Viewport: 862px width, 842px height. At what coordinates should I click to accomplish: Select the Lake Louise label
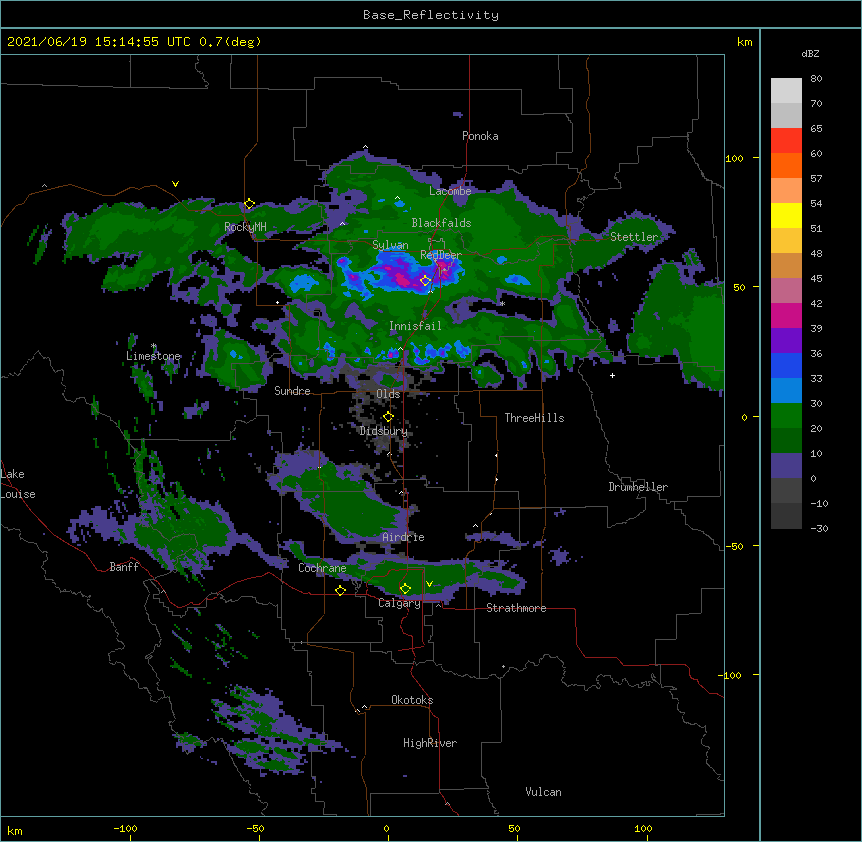[18, 484]
